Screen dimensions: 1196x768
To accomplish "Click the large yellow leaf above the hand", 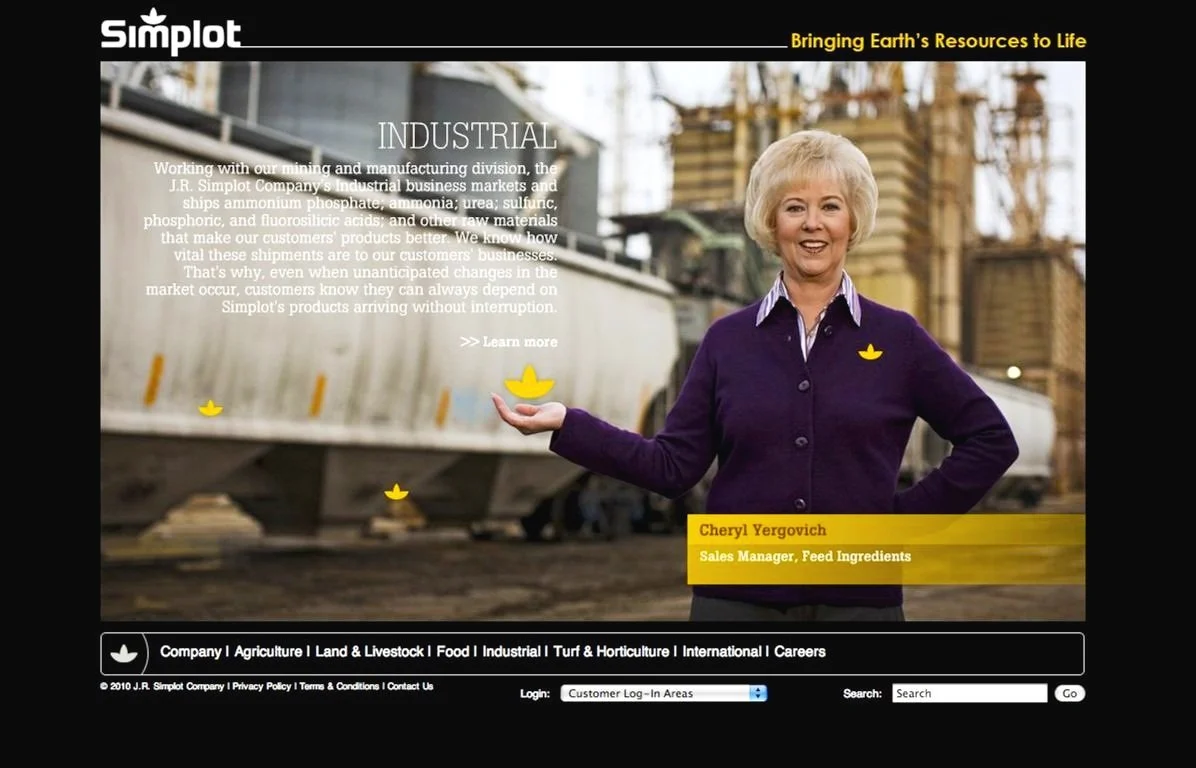I will 529,383.
